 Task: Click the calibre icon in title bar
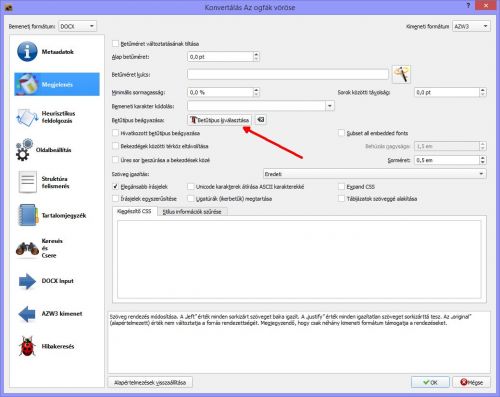click(x=9, y=7)
